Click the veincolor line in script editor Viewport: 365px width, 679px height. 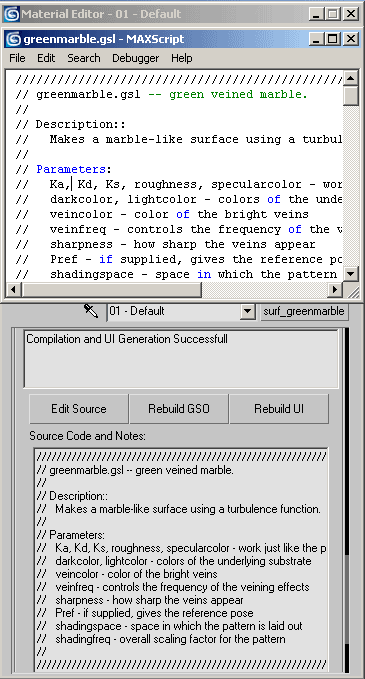pyautogui.click(x=162, y=214)
